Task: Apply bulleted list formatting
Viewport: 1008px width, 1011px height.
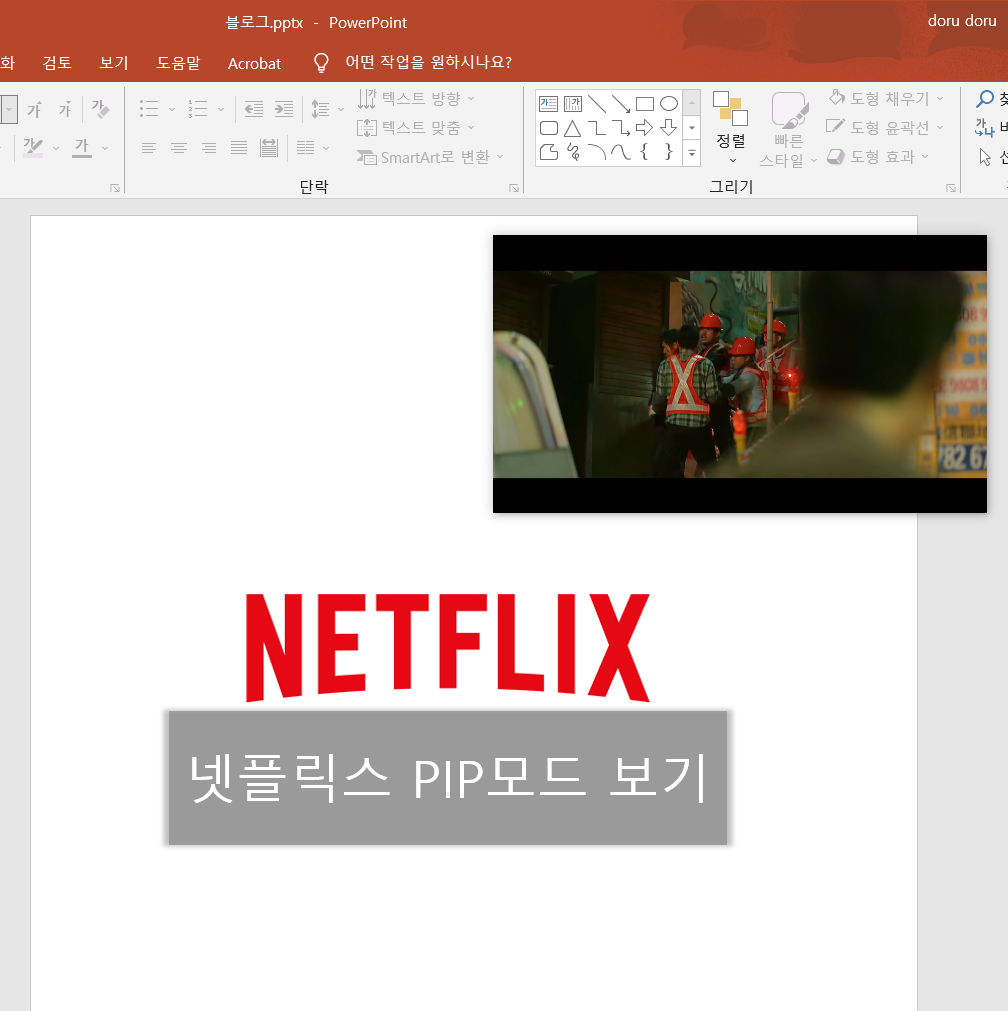Action: pyautogui.click(x=149, y=109)
